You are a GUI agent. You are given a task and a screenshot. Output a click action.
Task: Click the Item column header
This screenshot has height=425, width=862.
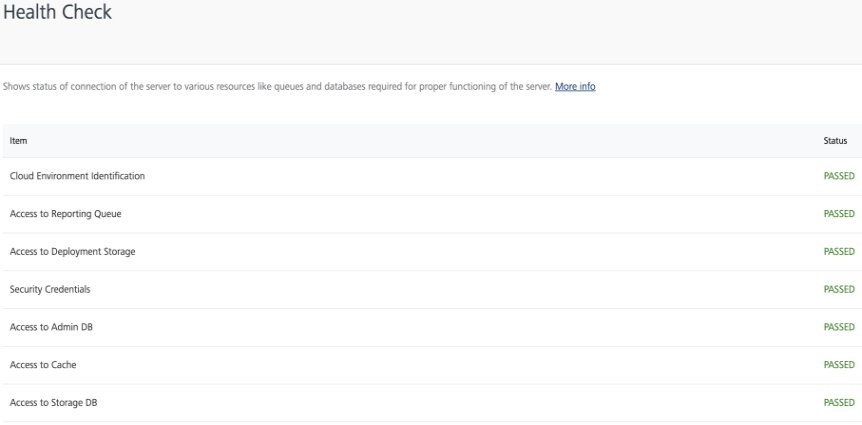16,141
